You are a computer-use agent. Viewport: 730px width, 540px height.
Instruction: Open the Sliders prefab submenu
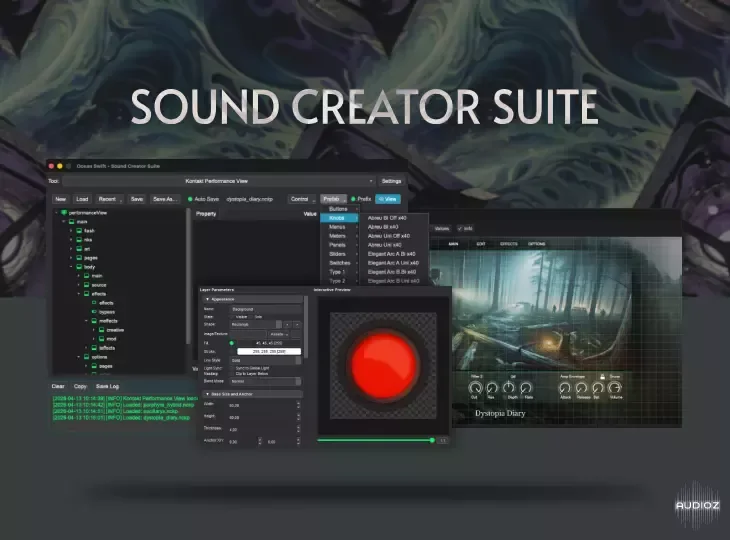coord(339,254)
